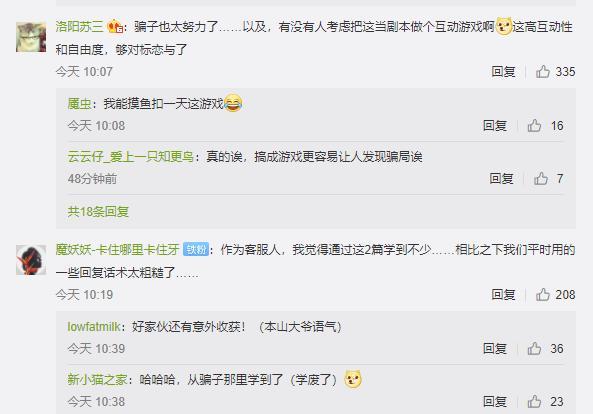Reply to 魔妖妖's comment at 10:19
The image size is (593, 414).
(x=503, y=295)
